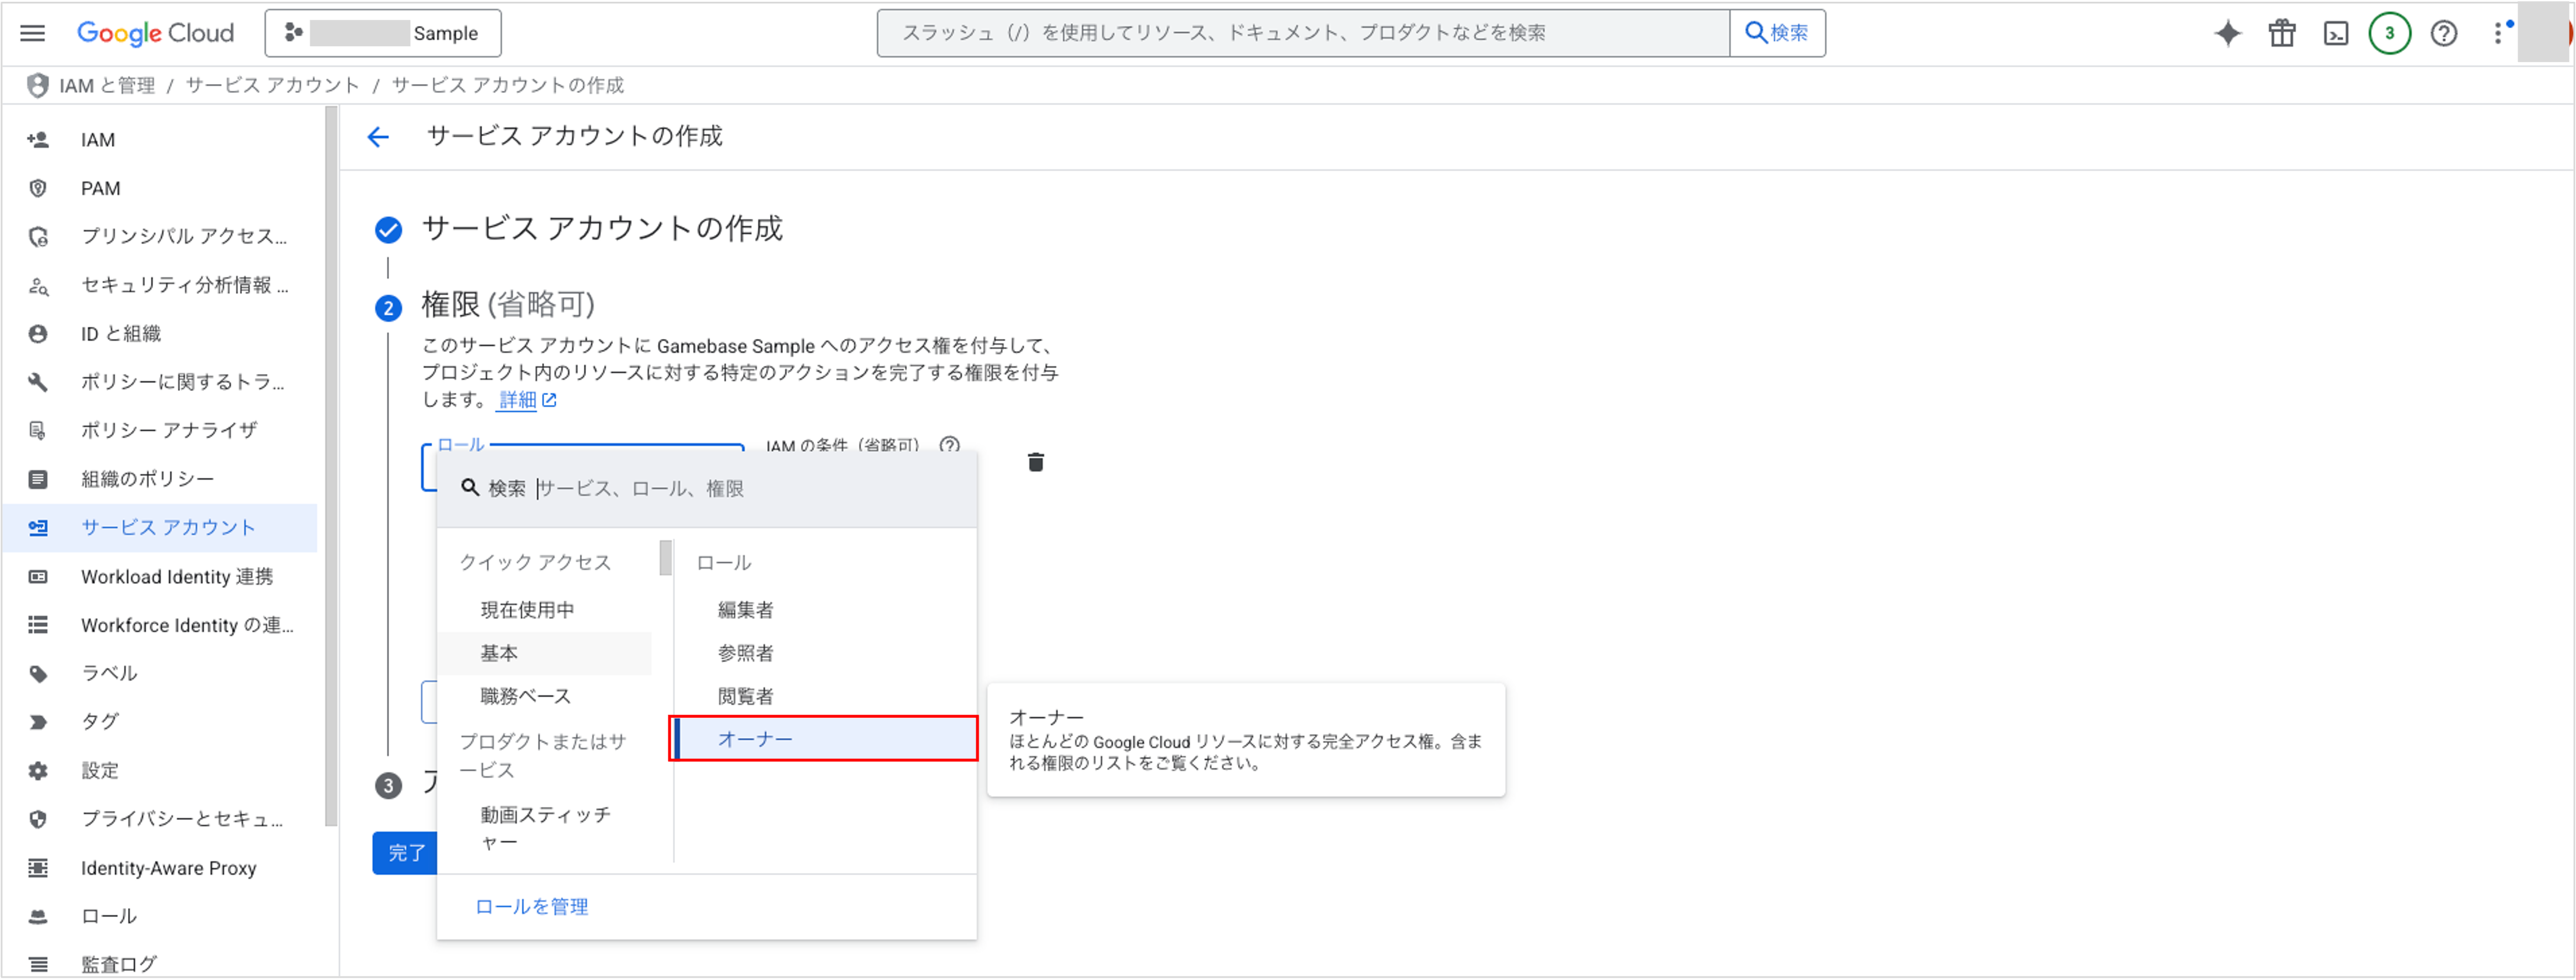Open IAM in the sidebar
This screenshot has height=980, width=2576.
(x=160, y=140)
